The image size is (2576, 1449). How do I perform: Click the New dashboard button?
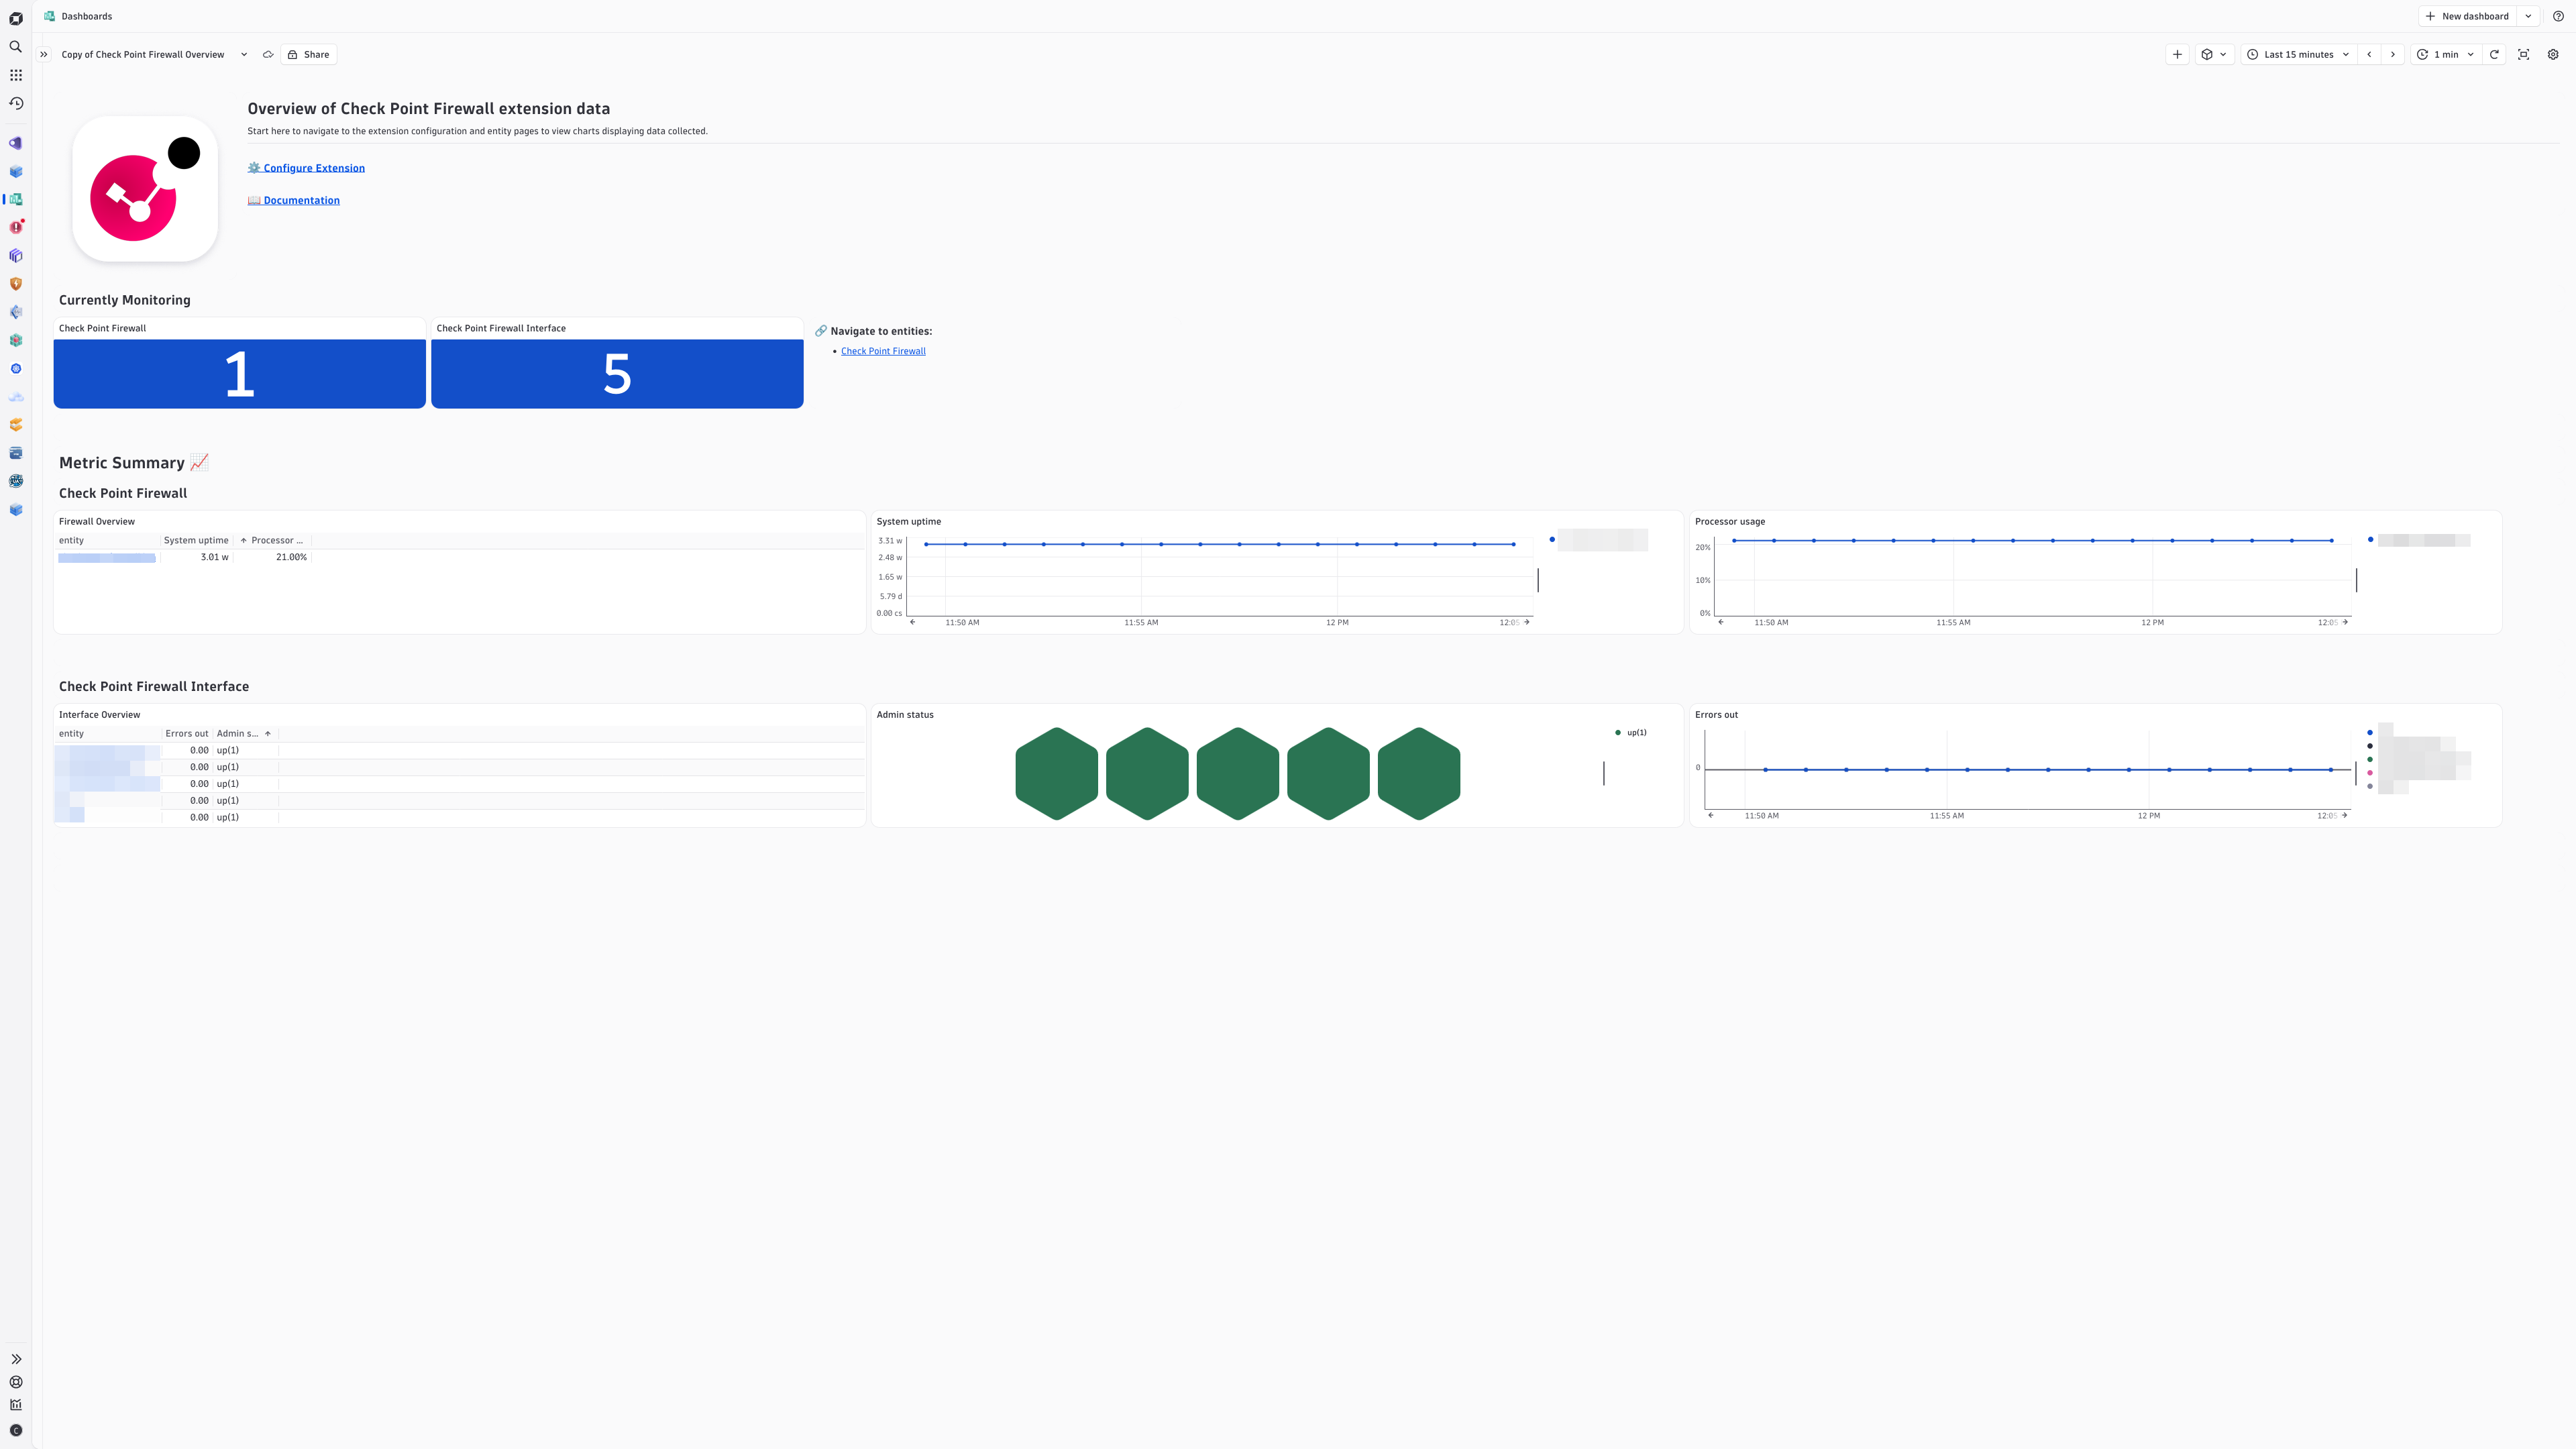pos(2467,16)
